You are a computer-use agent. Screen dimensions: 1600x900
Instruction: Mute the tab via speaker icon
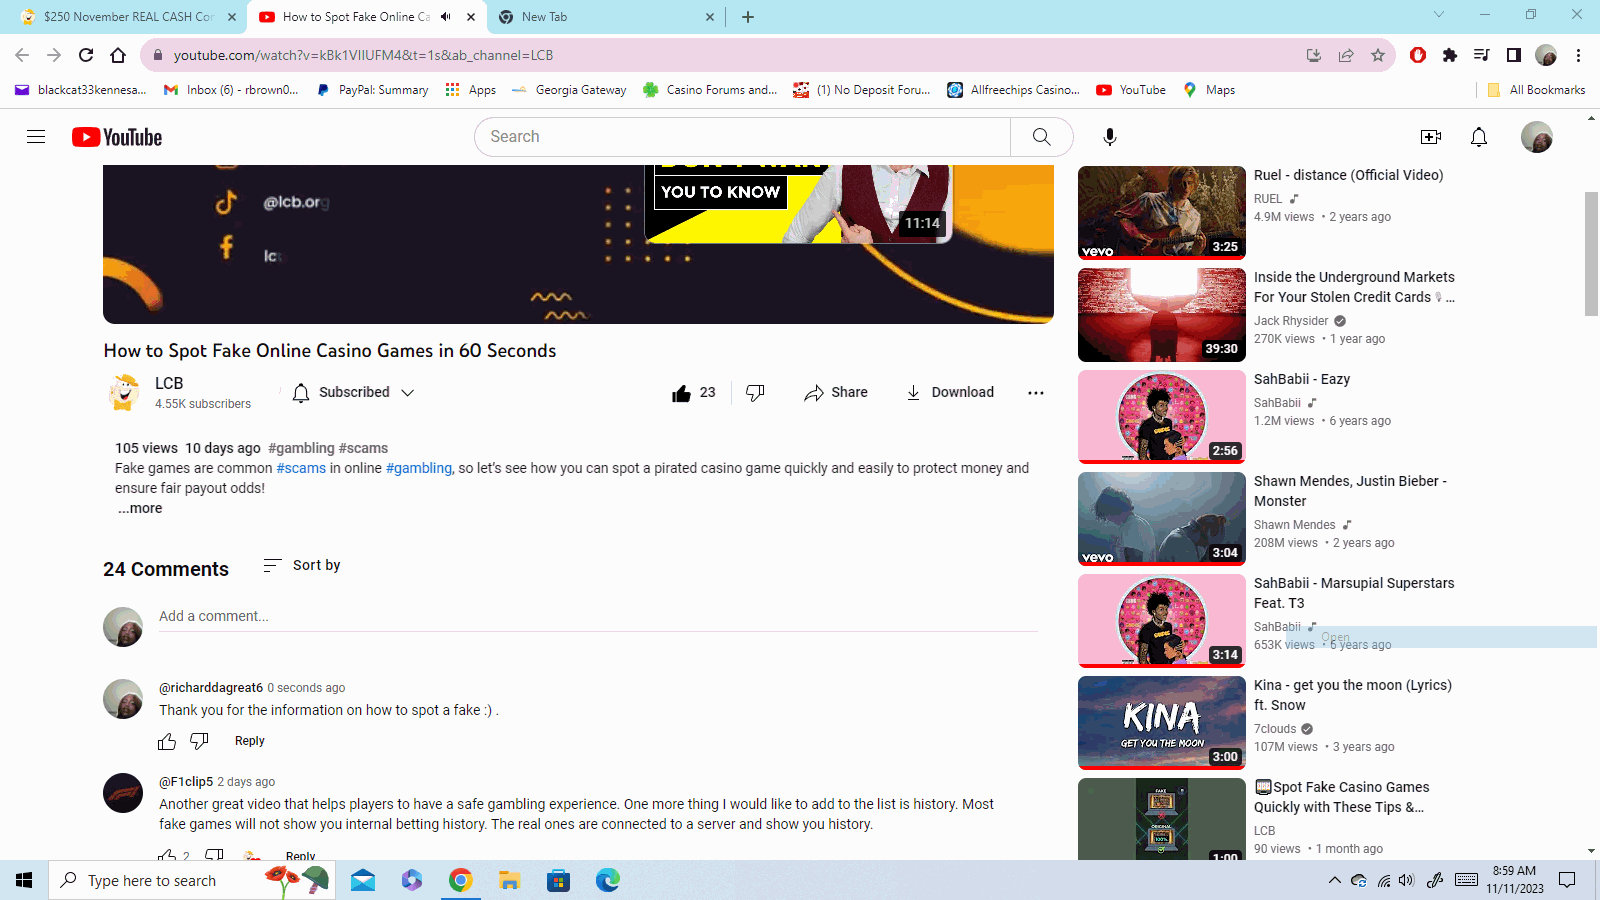point(446,17)
